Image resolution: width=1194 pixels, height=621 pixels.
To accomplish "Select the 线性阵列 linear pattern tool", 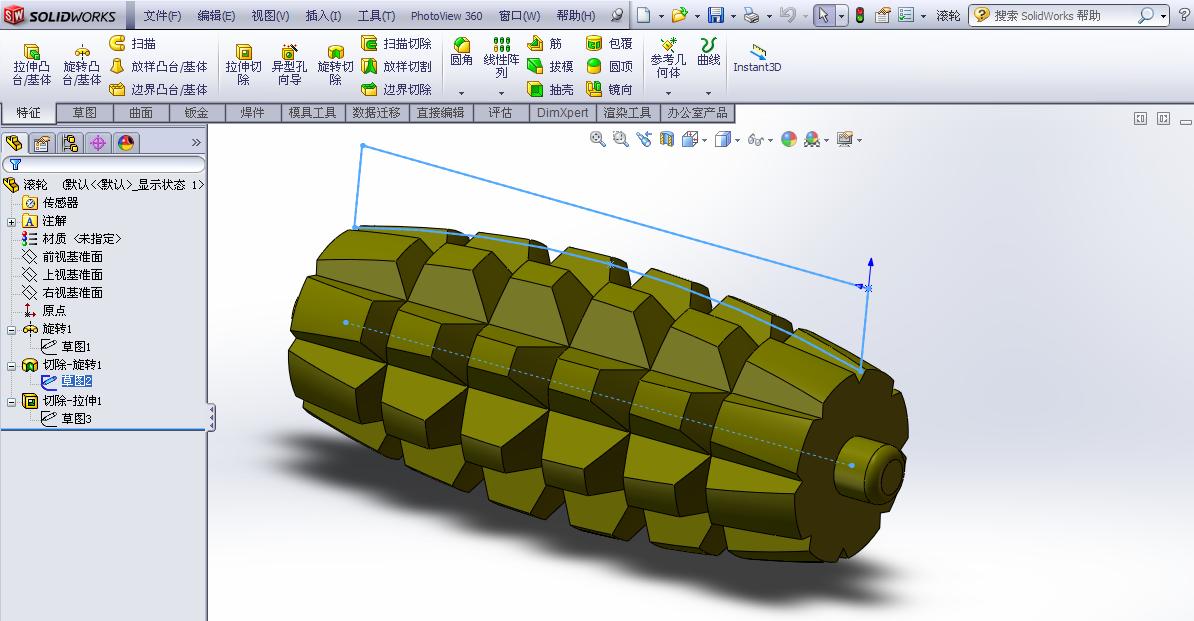I will coord(501,58).
